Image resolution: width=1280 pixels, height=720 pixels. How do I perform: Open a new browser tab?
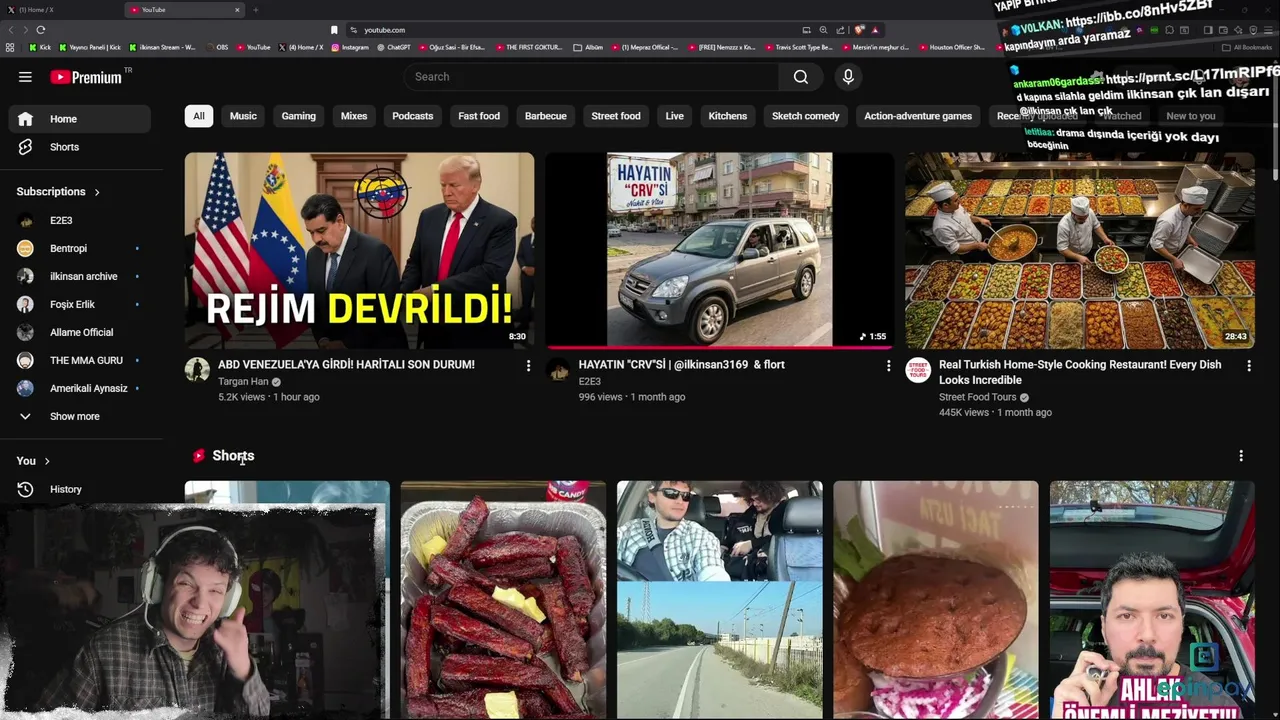[x=255, y=10]
